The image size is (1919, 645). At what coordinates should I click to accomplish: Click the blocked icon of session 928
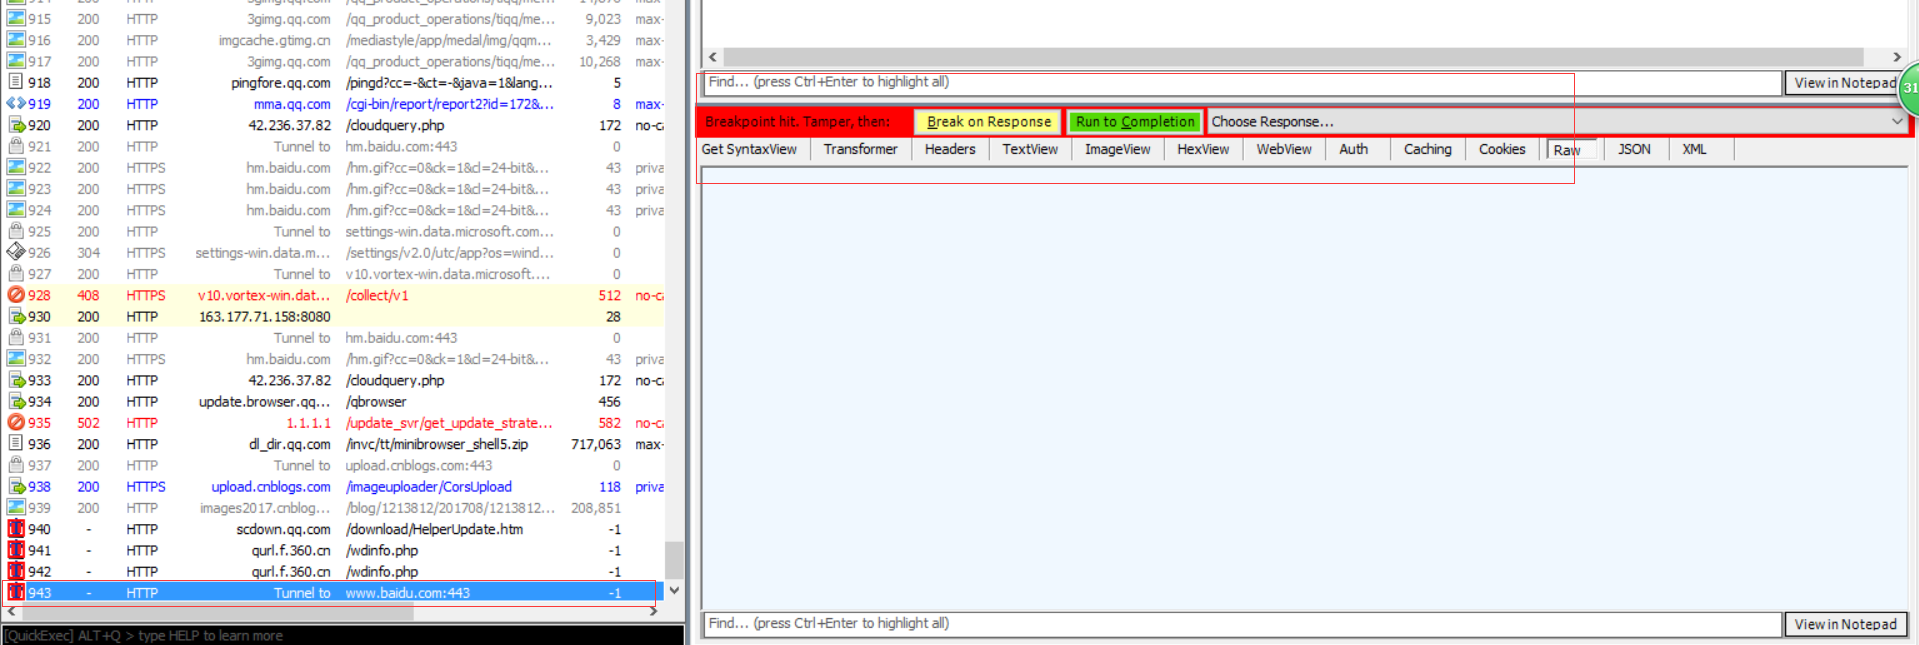[x=16, y=295]
